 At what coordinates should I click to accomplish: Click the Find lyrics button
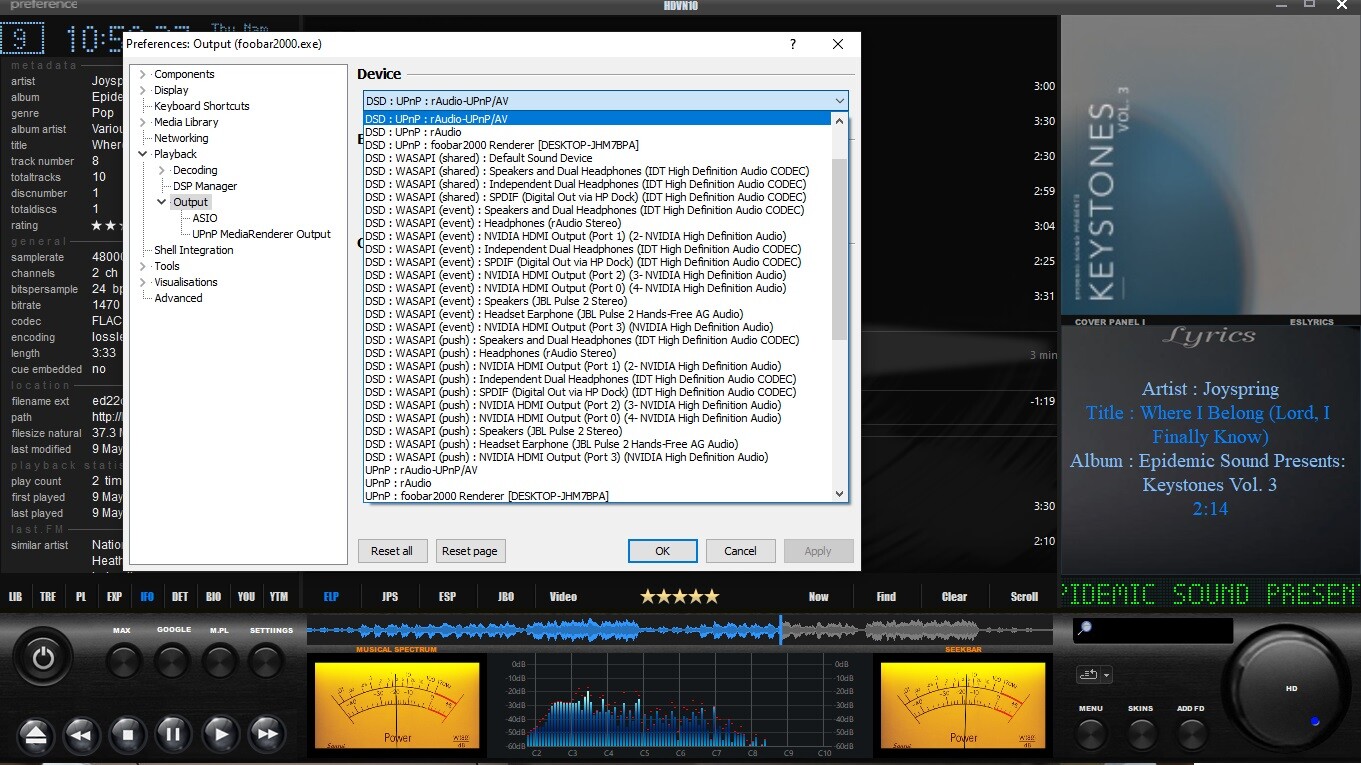click(886, 597)
